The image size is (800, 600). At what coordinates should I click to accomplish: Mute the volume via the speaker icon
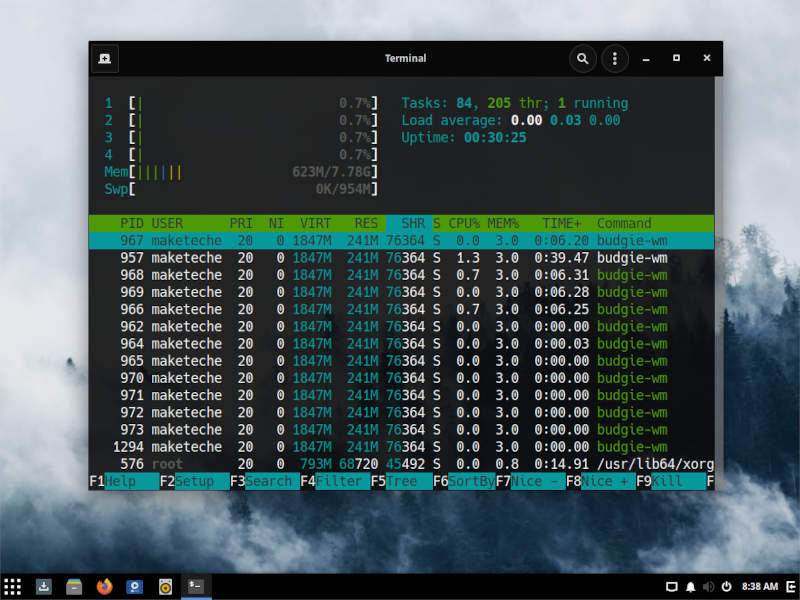click(709, 587)
